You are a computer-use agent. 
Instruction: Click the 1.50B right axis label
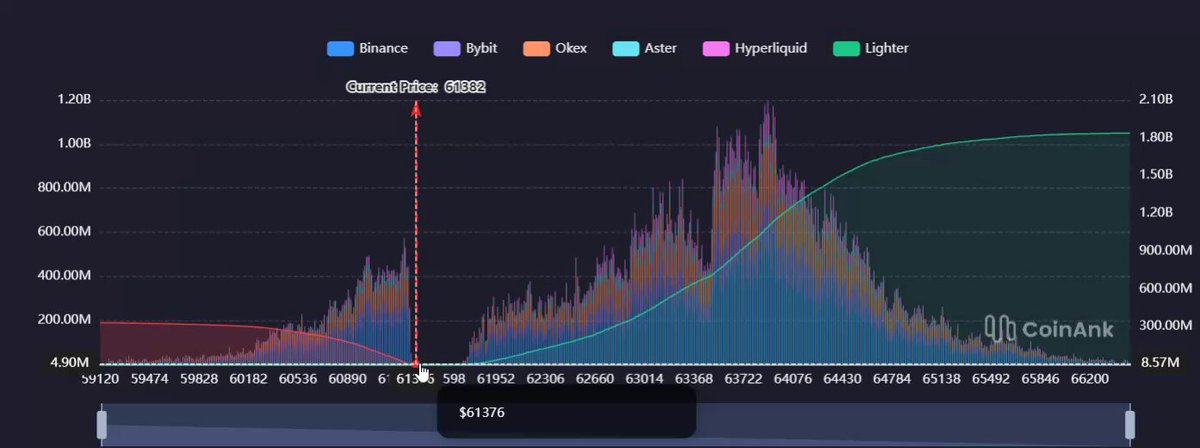click(x=1155, y=175)
